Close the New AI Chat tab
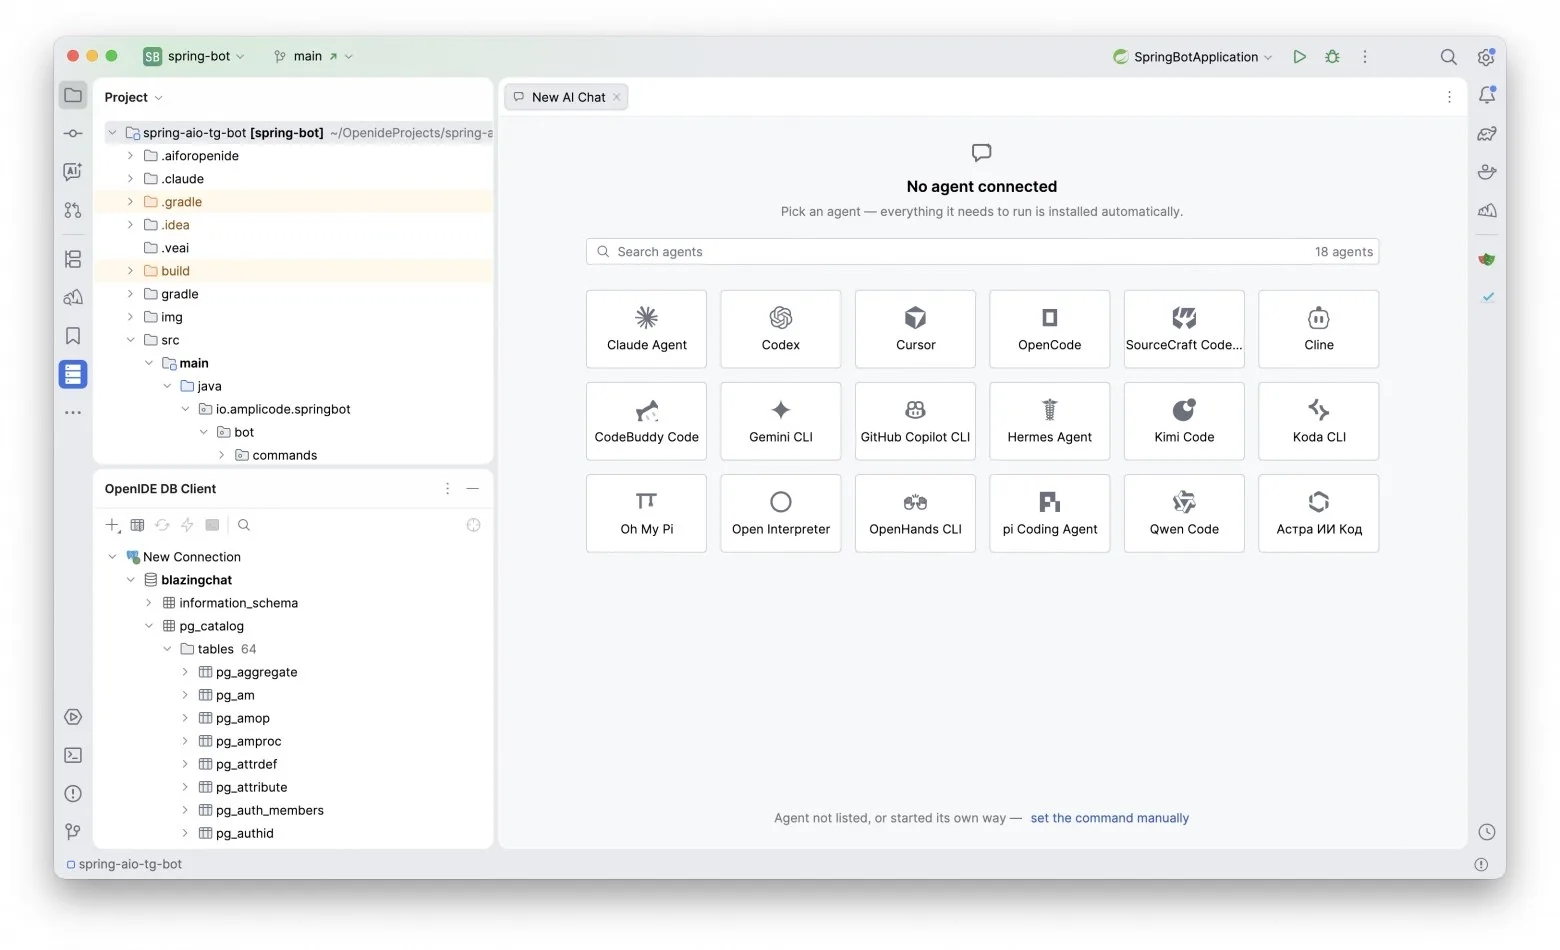The height and width of the screenshot is (950, 1560). 617,97
